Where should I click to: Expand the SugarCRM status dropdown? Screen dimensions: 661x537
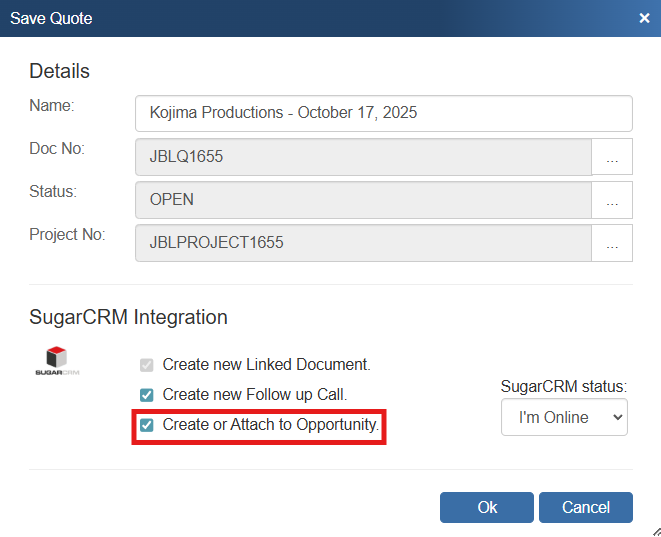coord(564,417)
